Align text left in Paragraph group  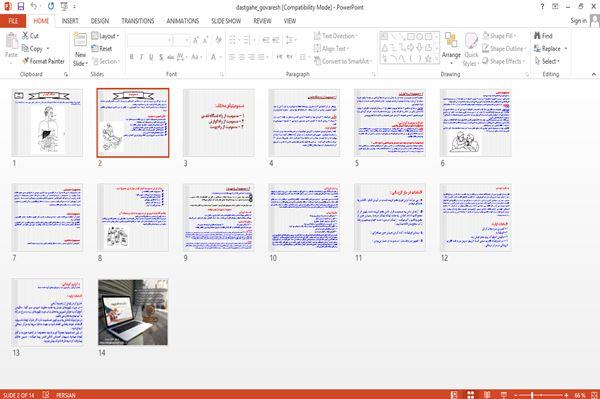click(232, 57)
